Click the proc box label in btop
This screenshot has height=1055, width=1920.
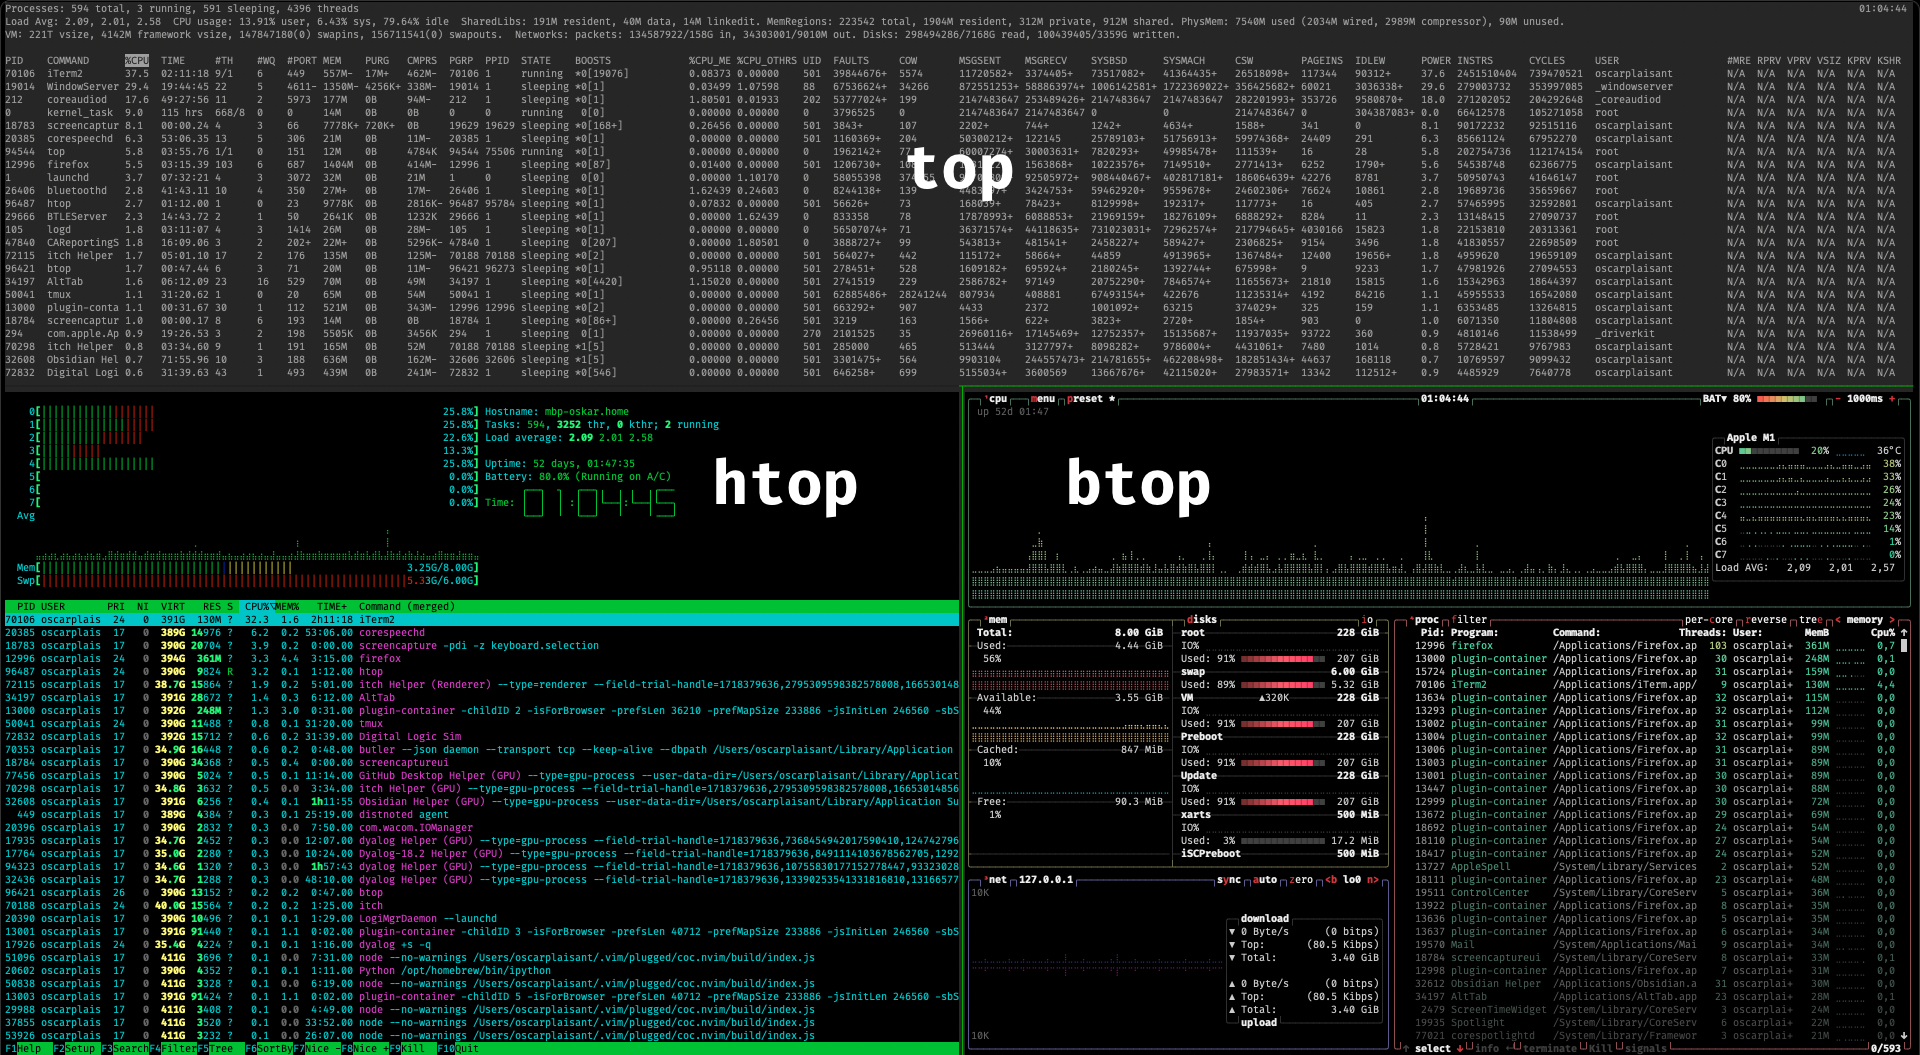click(x=1425, y=620)
